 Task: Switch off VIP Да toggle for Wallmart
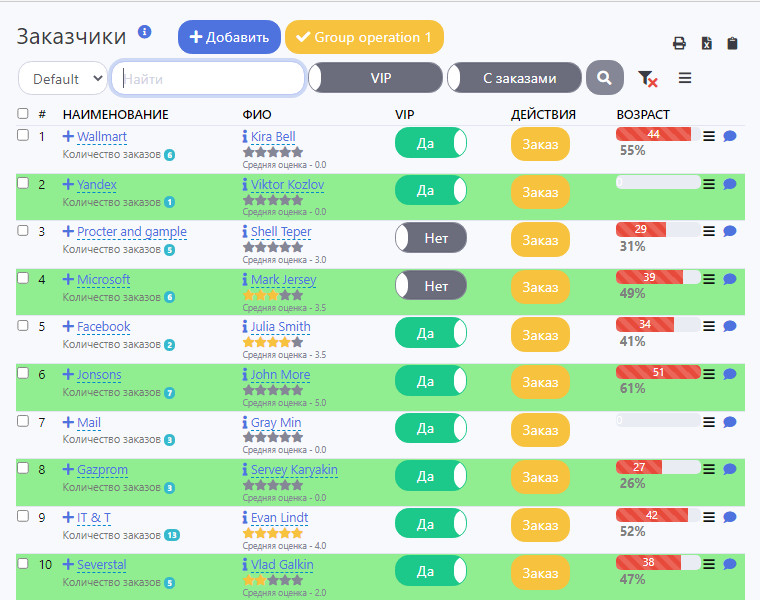(431, 143)
